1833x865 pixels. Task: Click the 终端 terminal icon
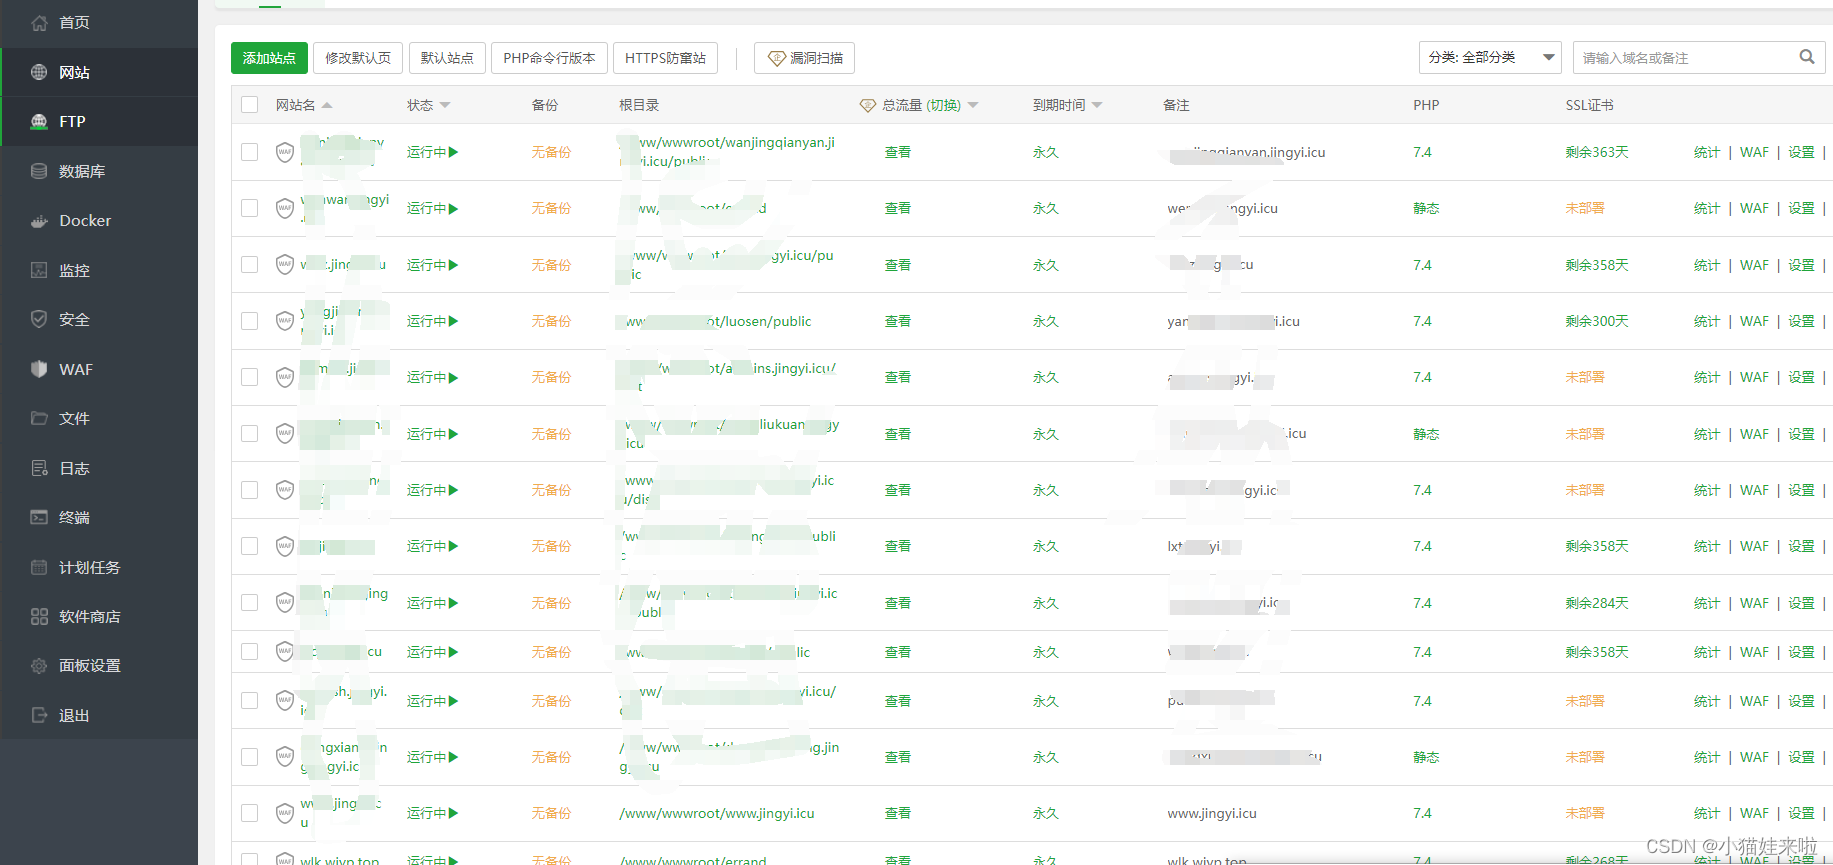39,517
